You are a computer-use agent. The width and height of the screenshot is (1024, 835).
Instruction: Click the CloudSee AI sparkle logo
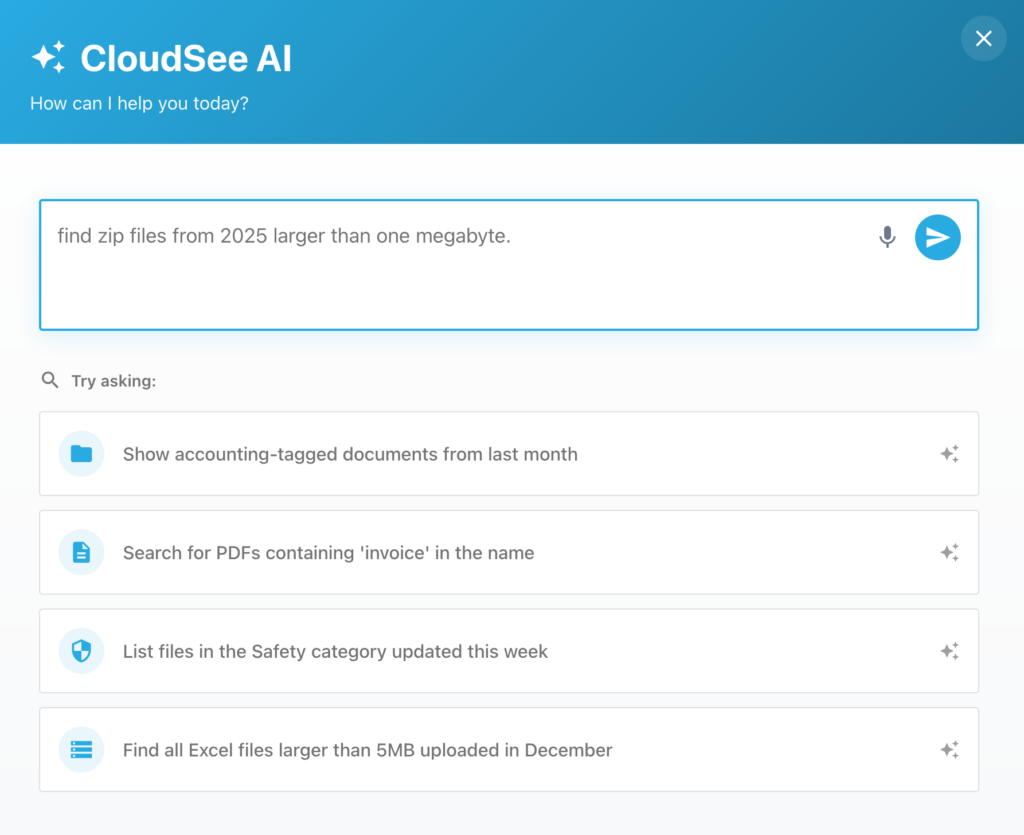tap(49, 57)
